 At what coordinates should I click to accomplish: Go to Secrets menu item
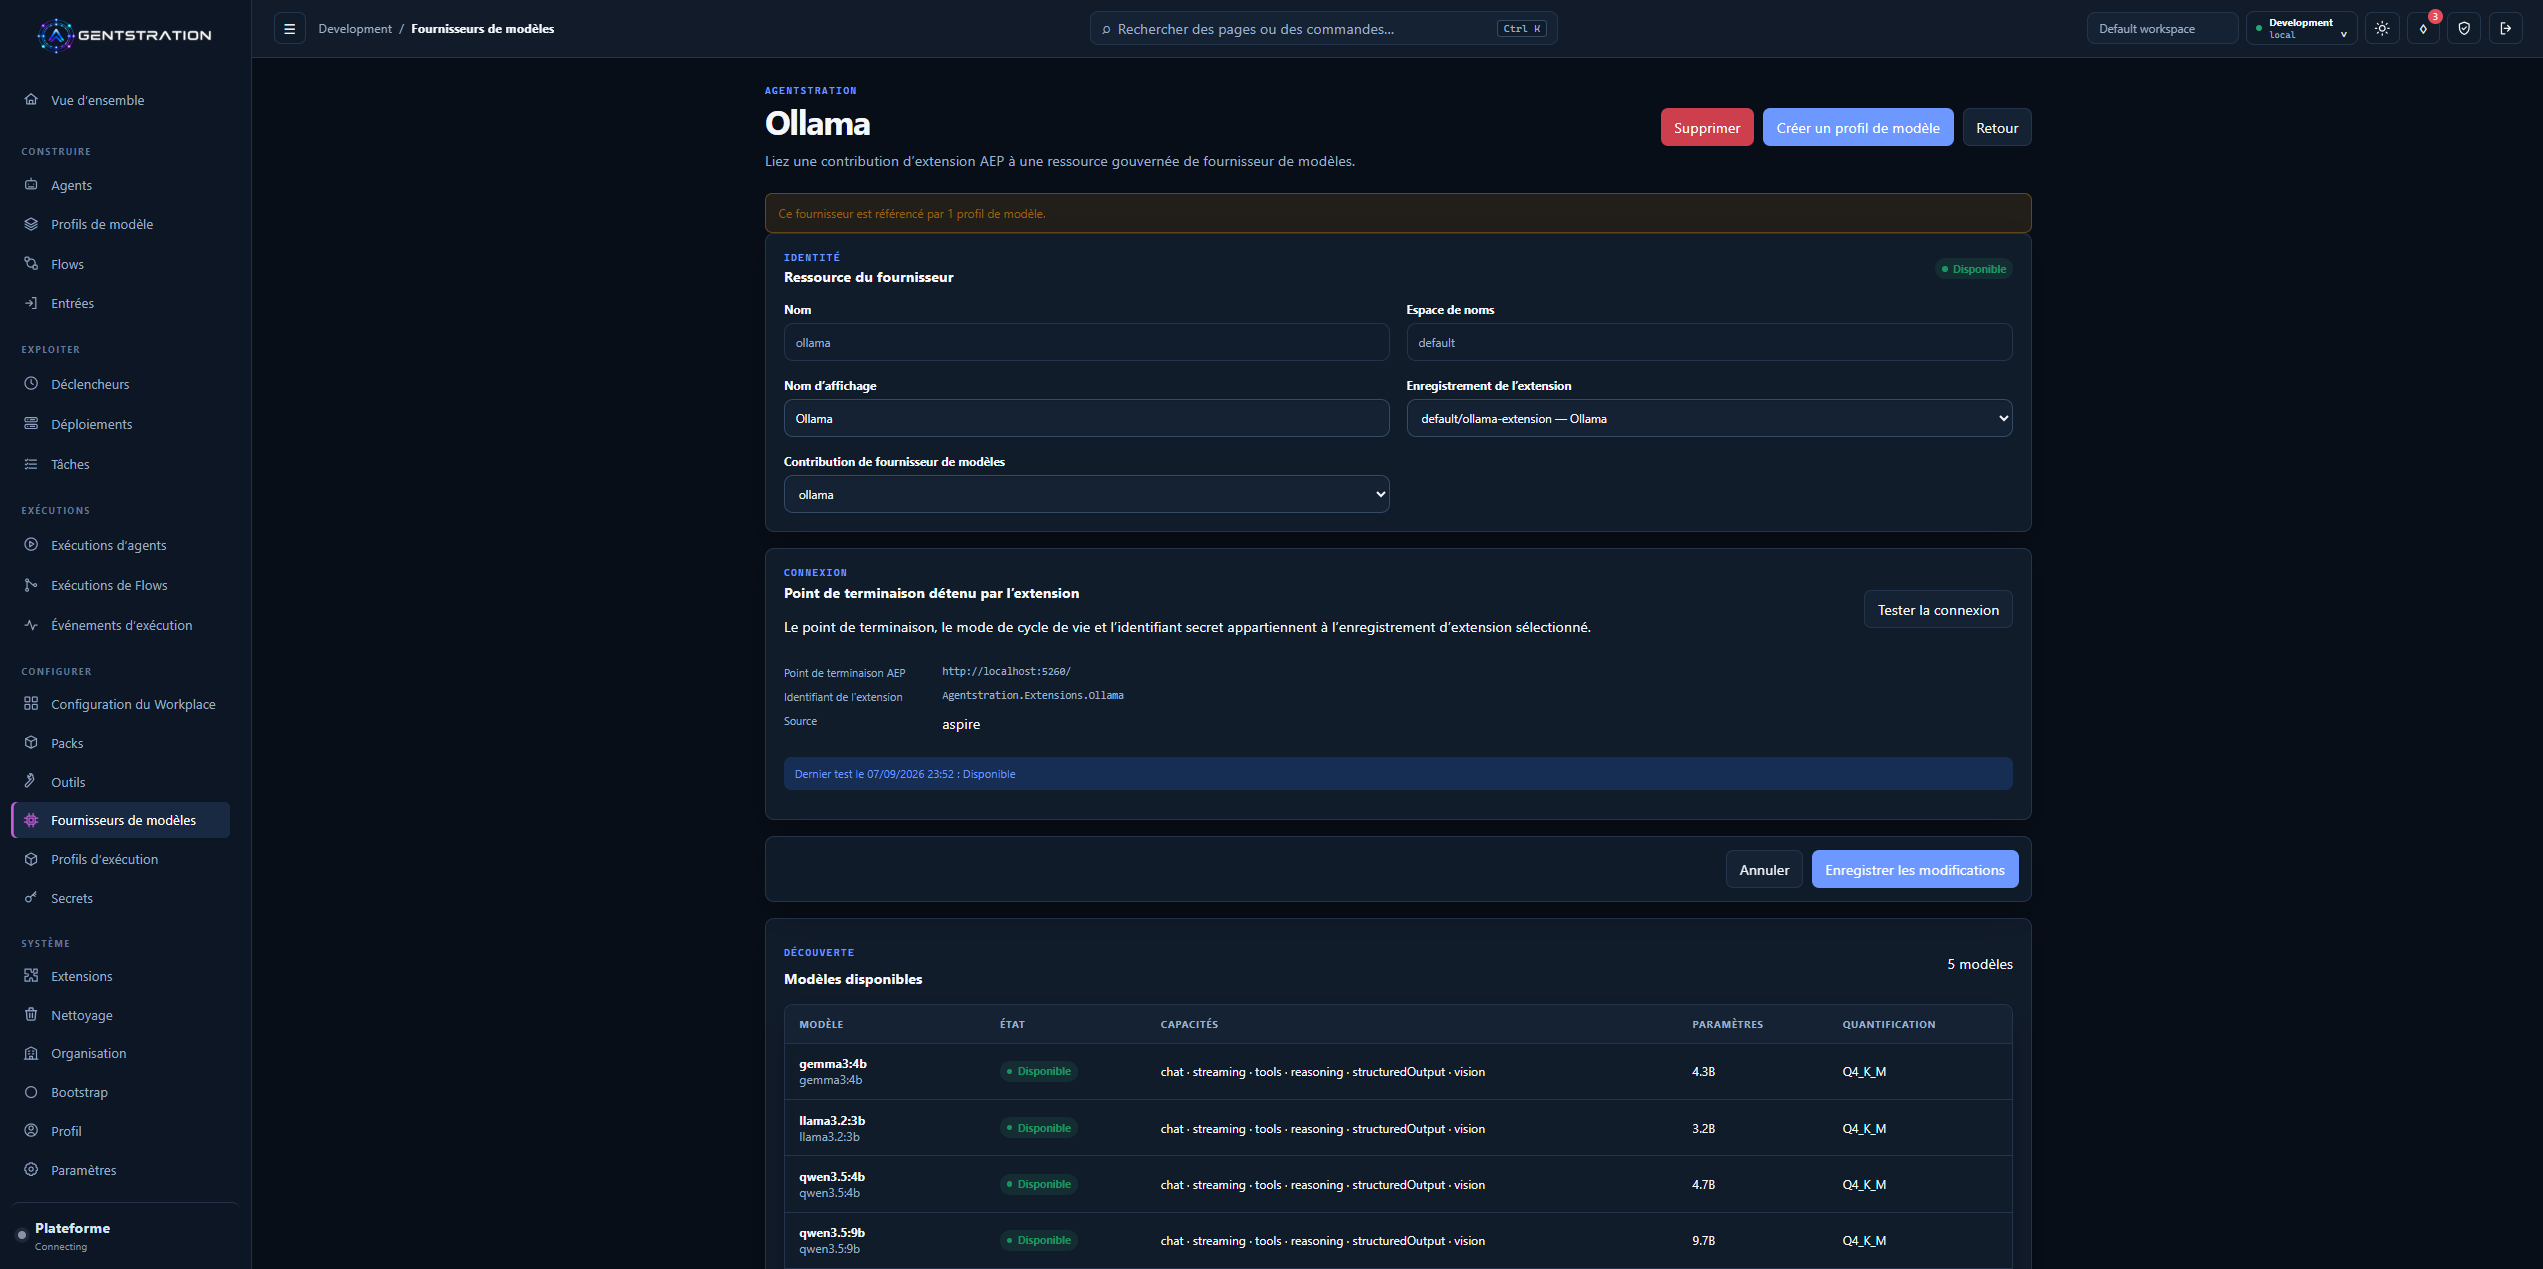72,898
